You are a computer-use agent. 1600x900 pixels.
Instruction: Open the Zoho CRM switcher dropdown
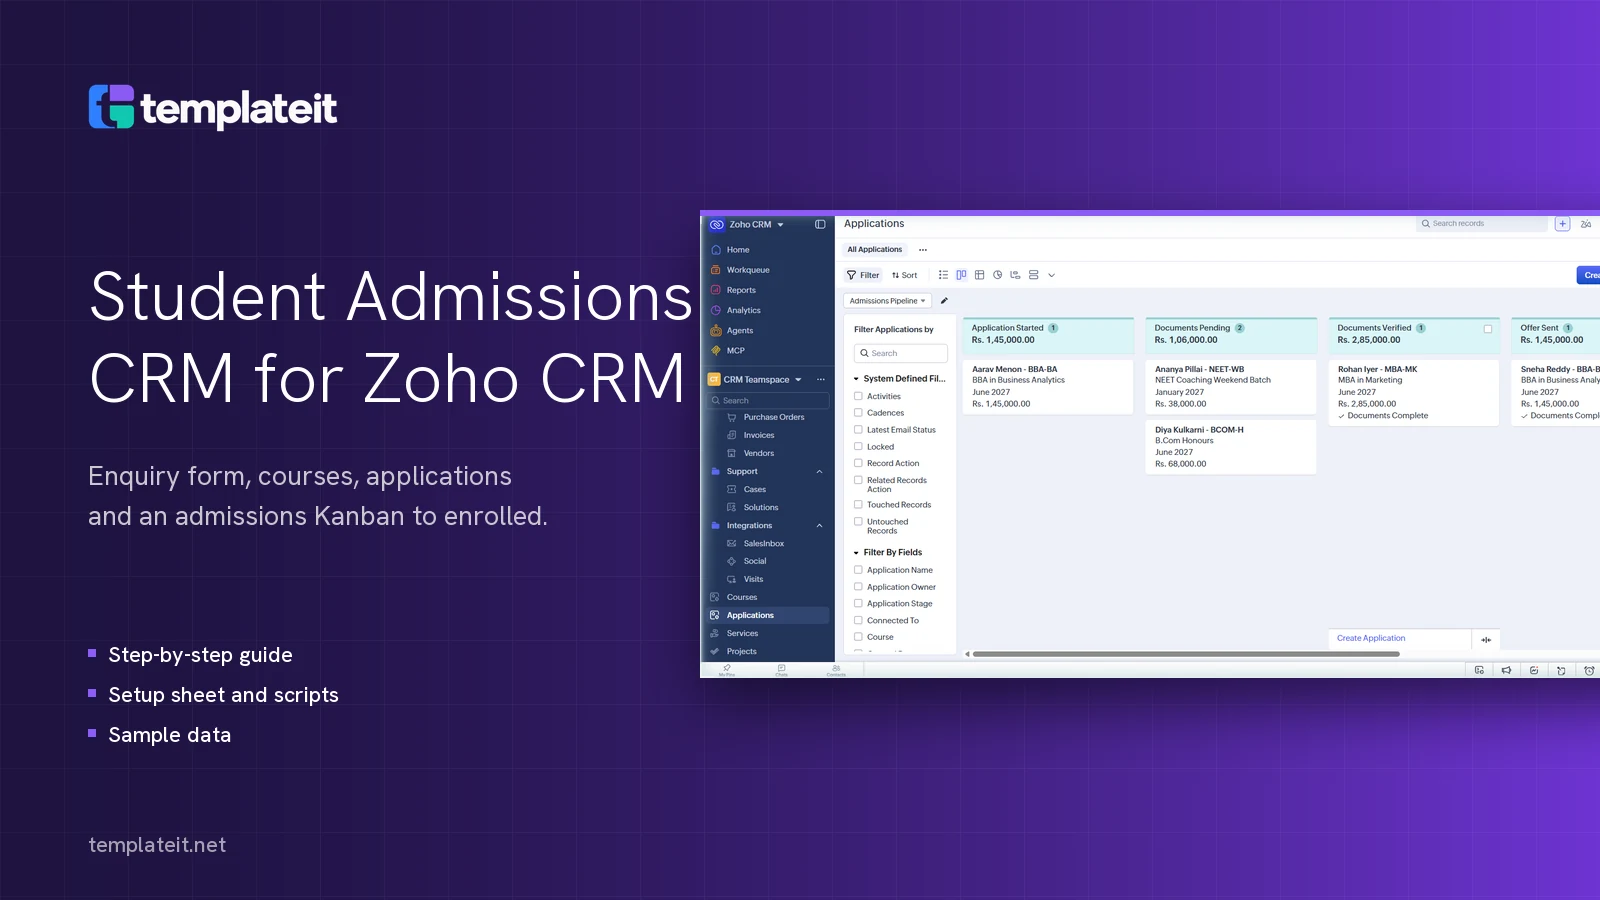click(x=780, y=225)
